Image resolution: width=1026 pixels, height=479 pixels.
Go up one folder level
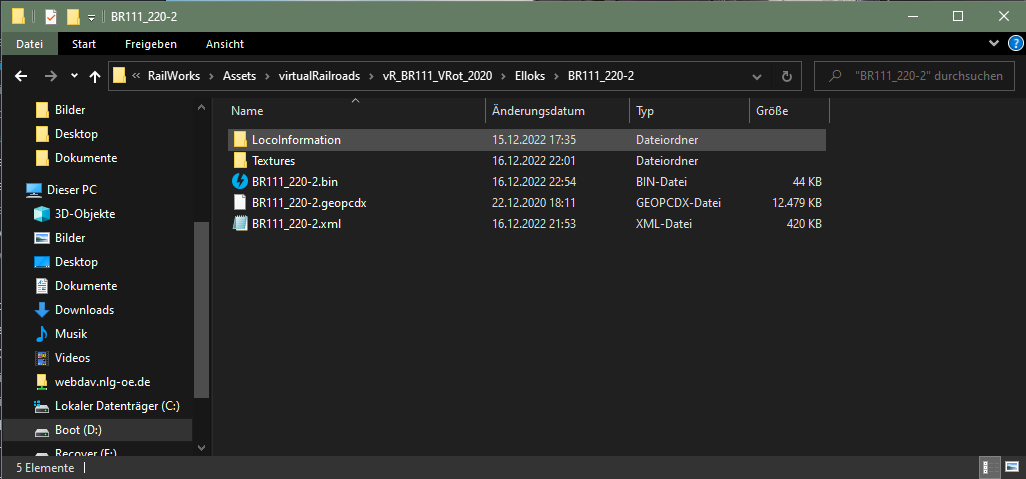pyautogui.click(x=94, y=76)
